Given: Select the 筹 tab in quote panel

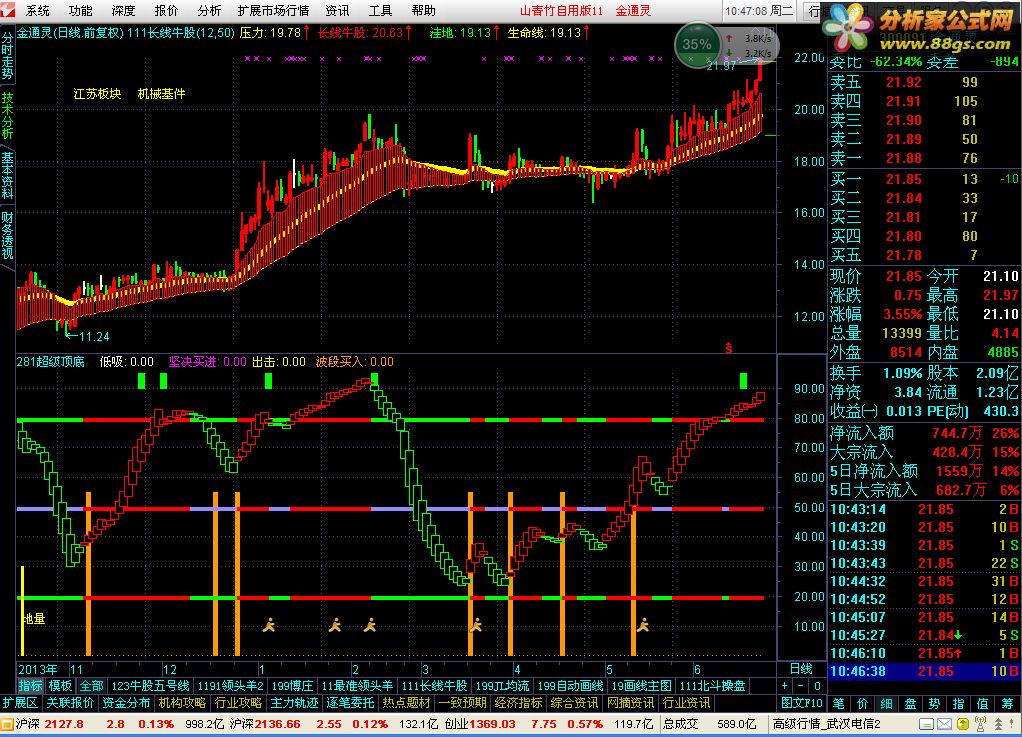Looking at the screenshot, I should tap(1007, 703).
